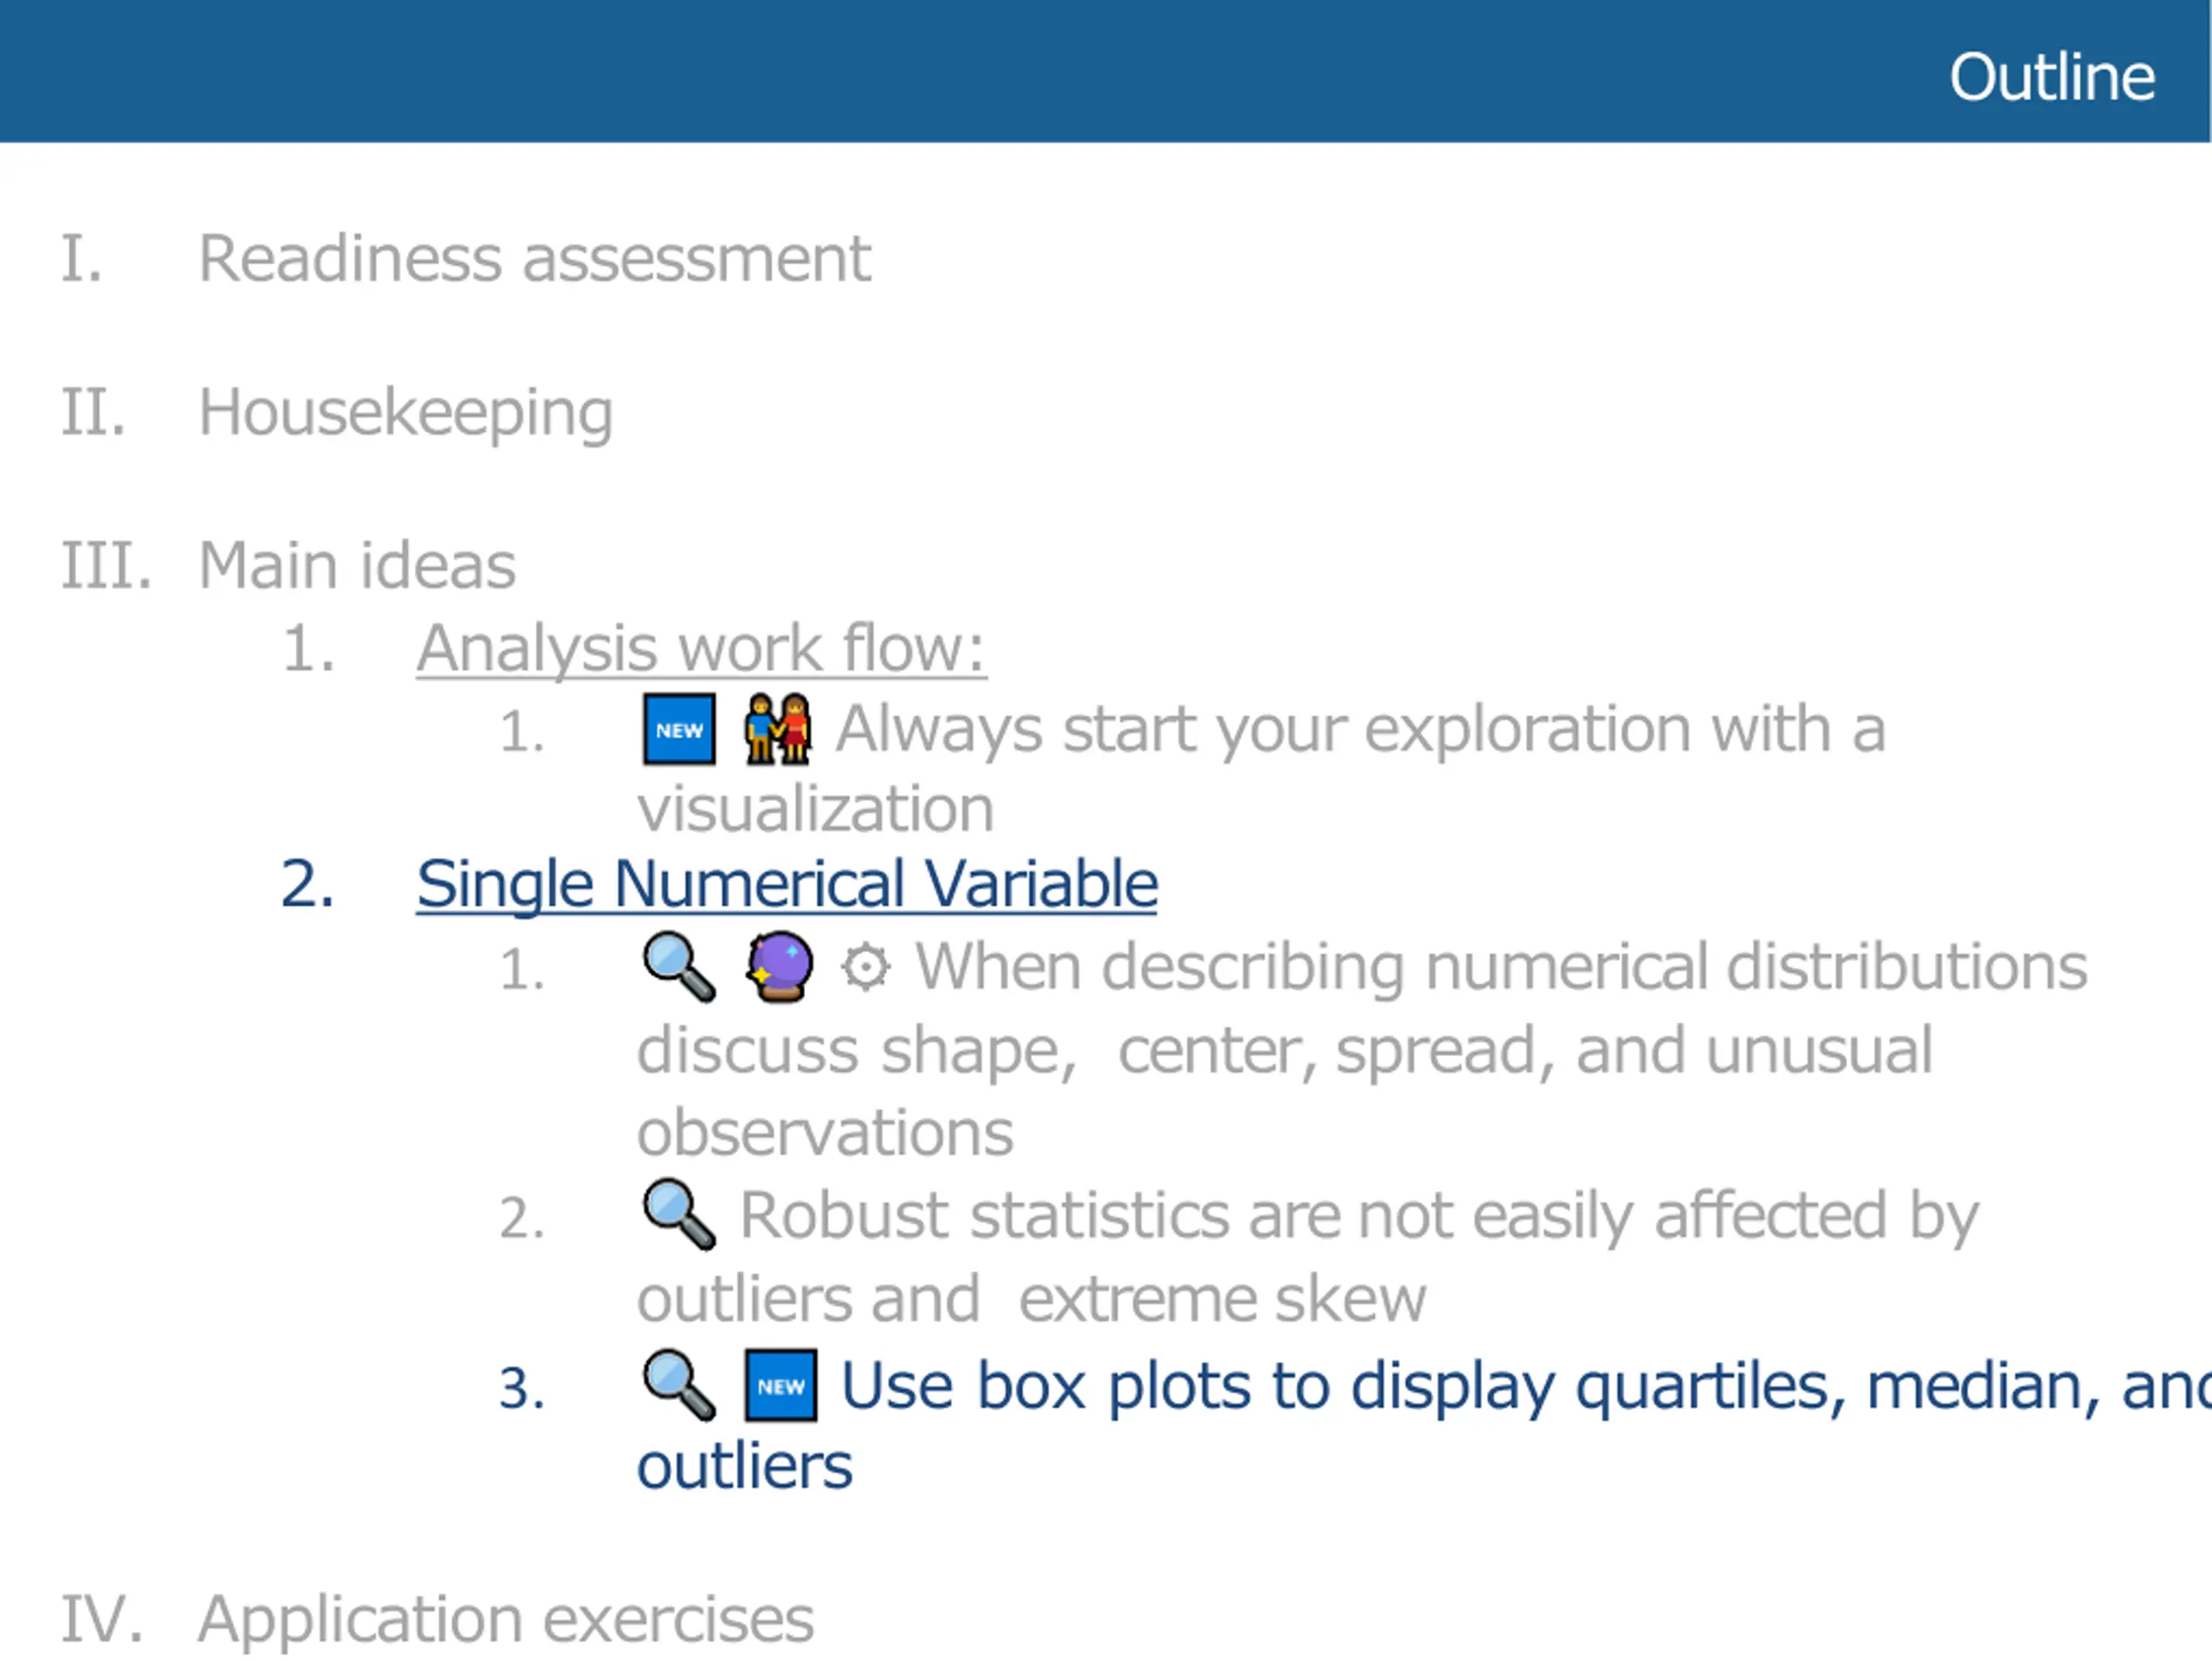Open the 'Single Numerical Variable' link

tap(787, 885)
